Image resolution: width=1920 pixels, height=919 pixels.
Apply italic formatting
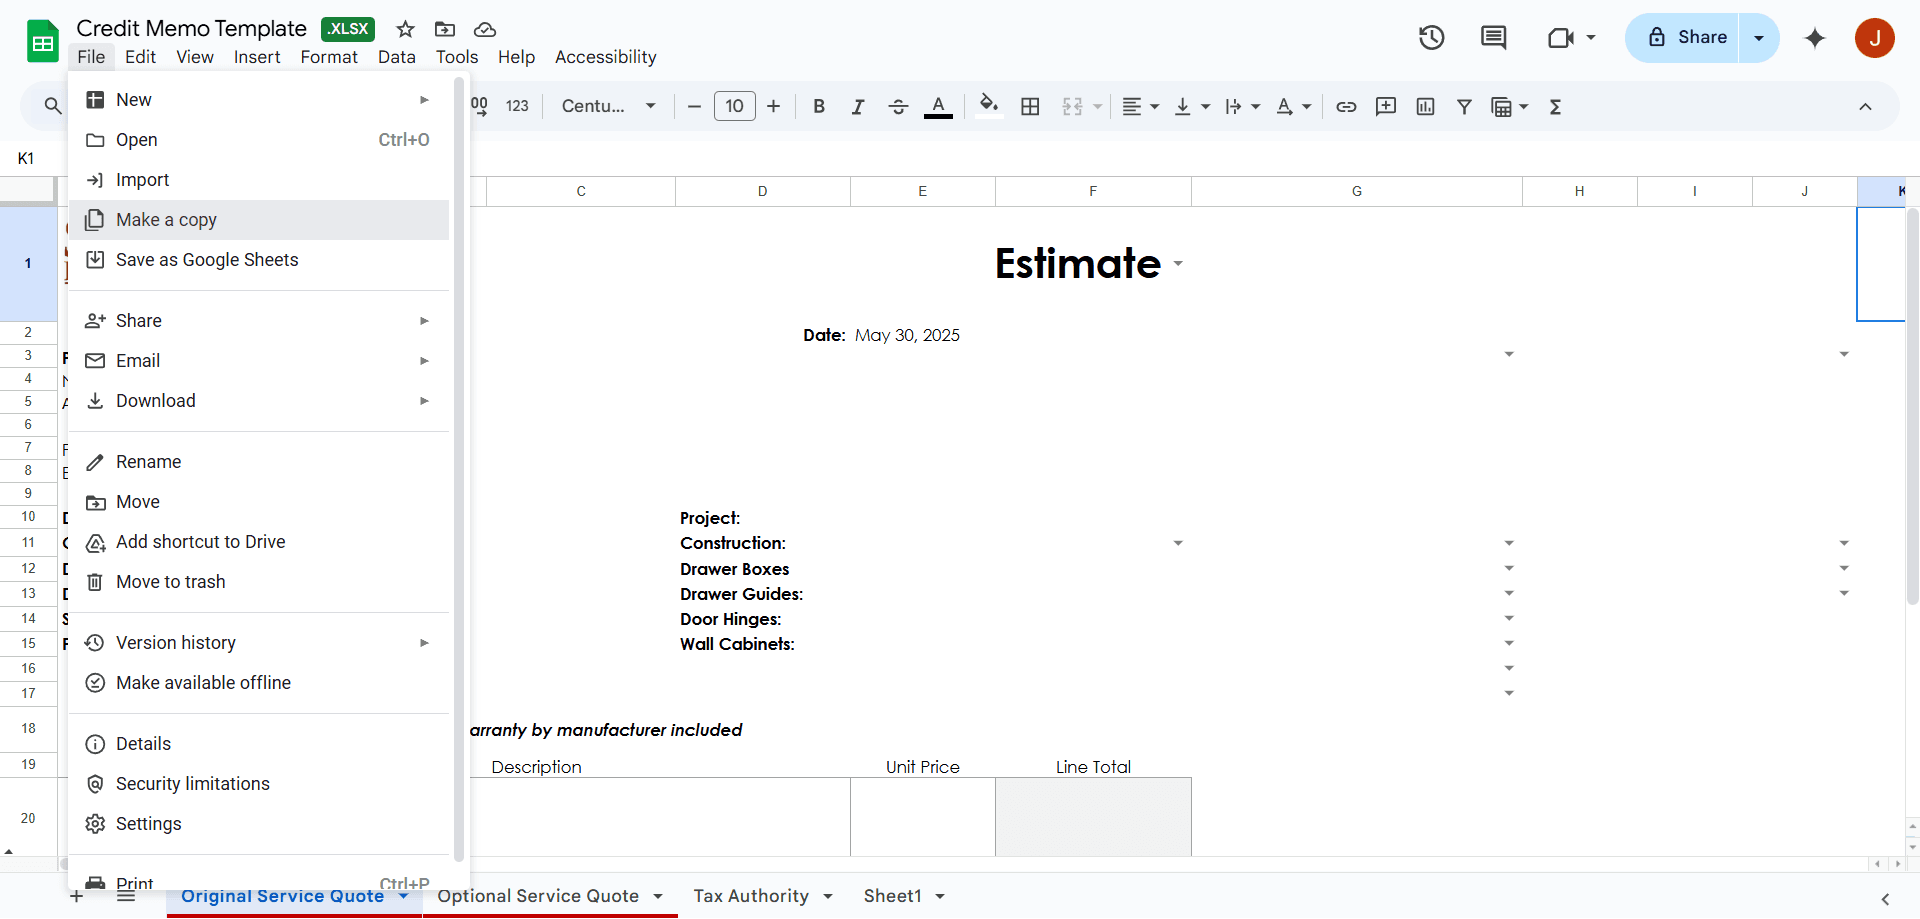tap(858, 106)
